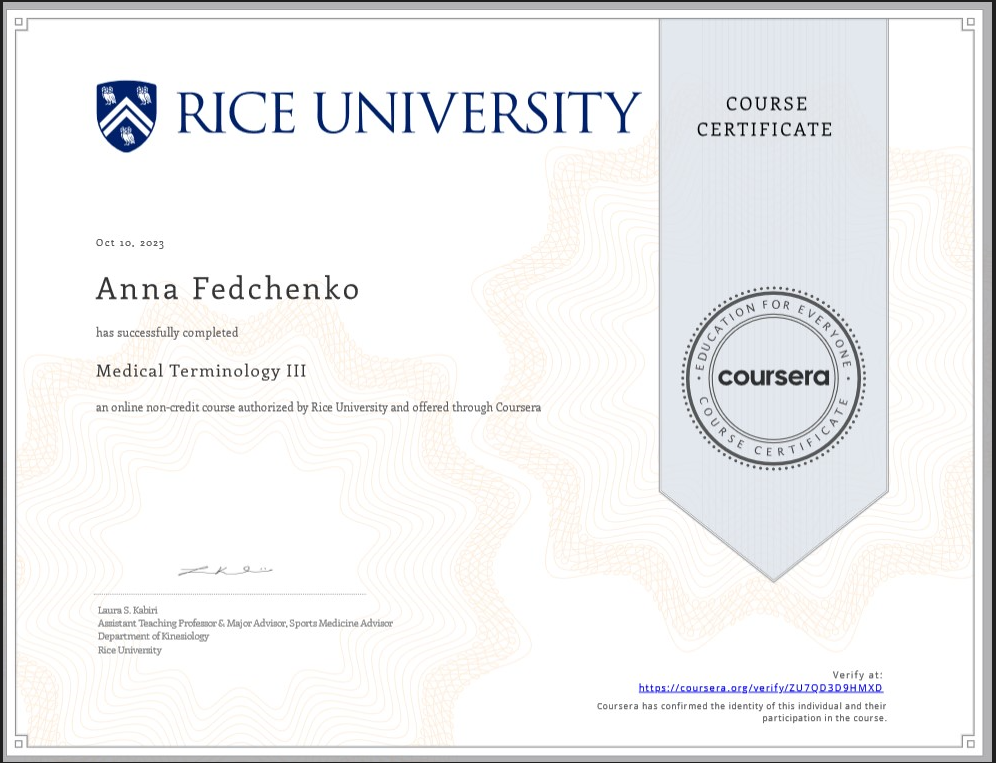Click the date Oct 10, 2023
Screen dimensions: 996x763
tap(130, 243)
